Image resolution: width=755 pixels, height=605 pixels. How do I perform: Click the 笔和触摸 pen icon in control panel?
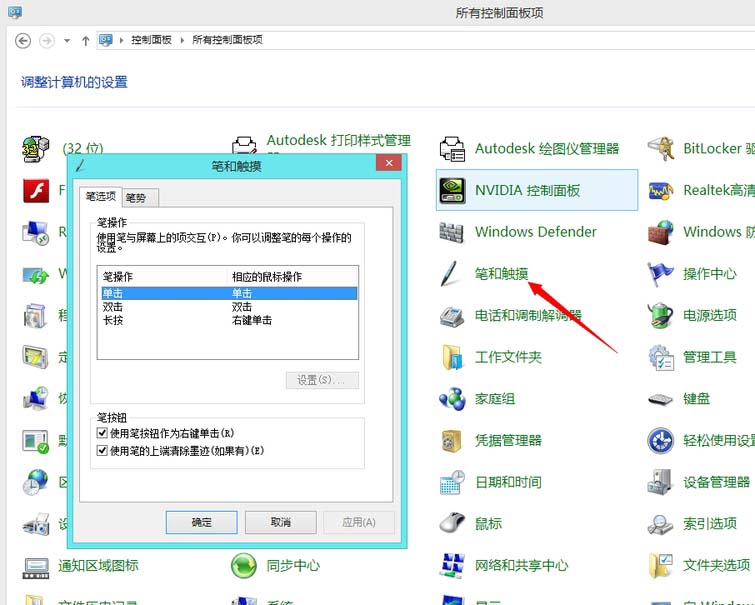pos(450,273)
